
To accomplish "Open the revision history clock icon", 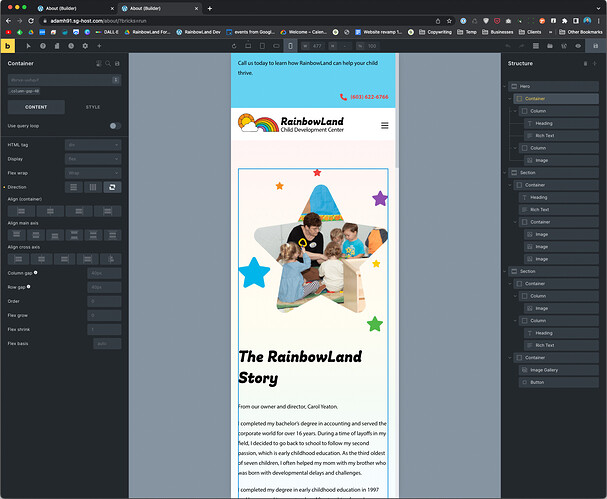I will point(71,46).
